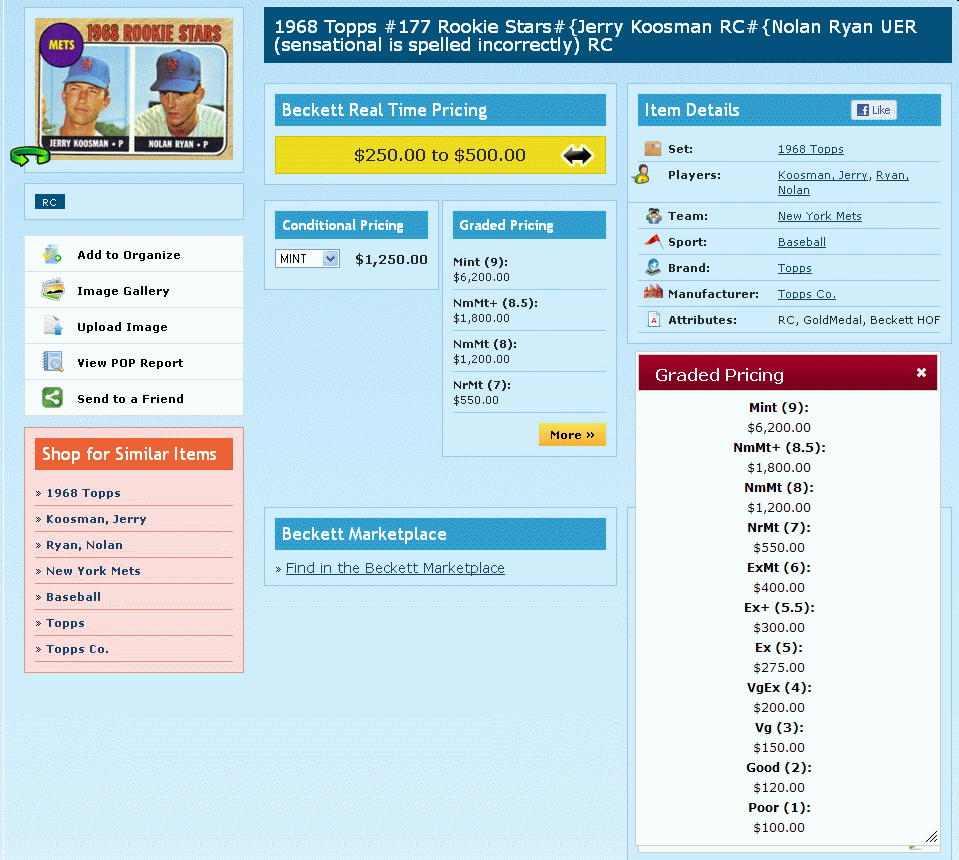Open Find in the Beckett Marketplace link
The image size is (959, 860).
394,568
